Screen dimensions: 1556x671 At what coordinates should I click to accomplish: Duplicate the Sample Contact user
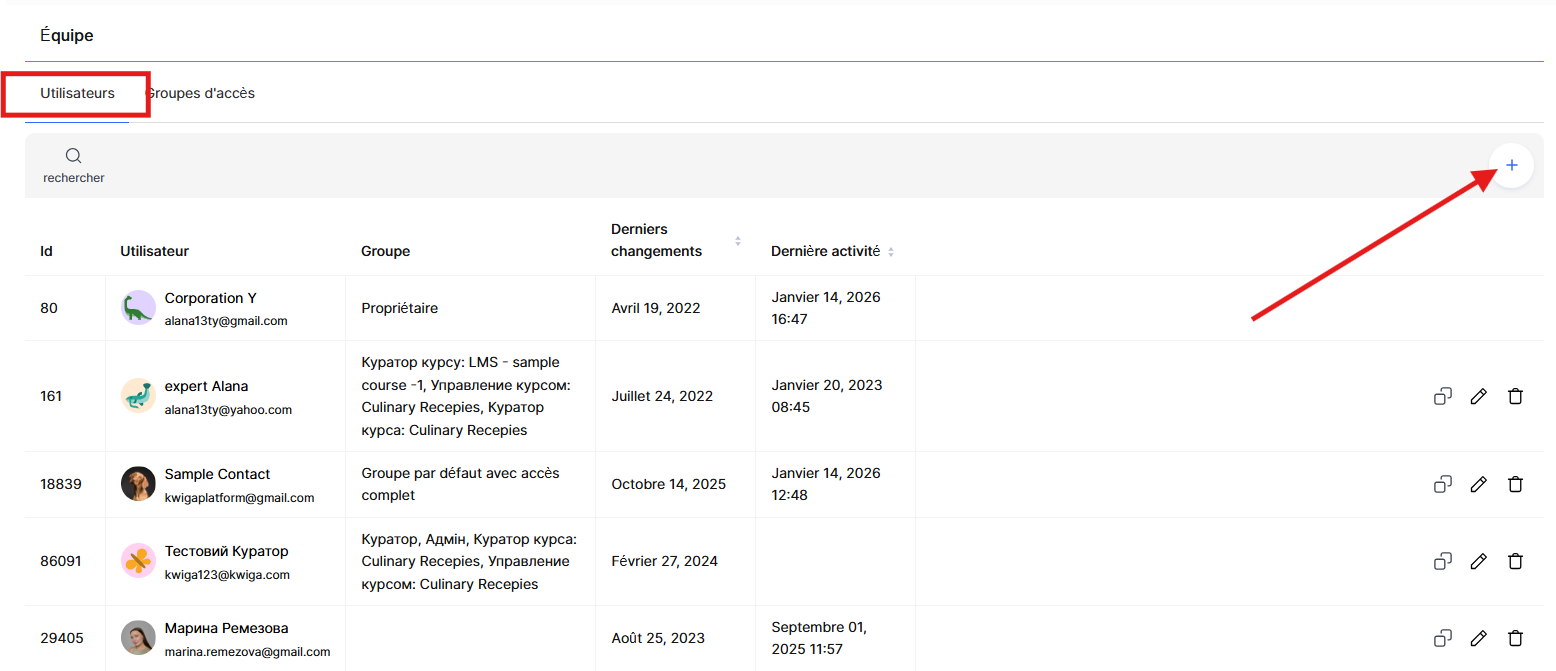pos(1442,484)
